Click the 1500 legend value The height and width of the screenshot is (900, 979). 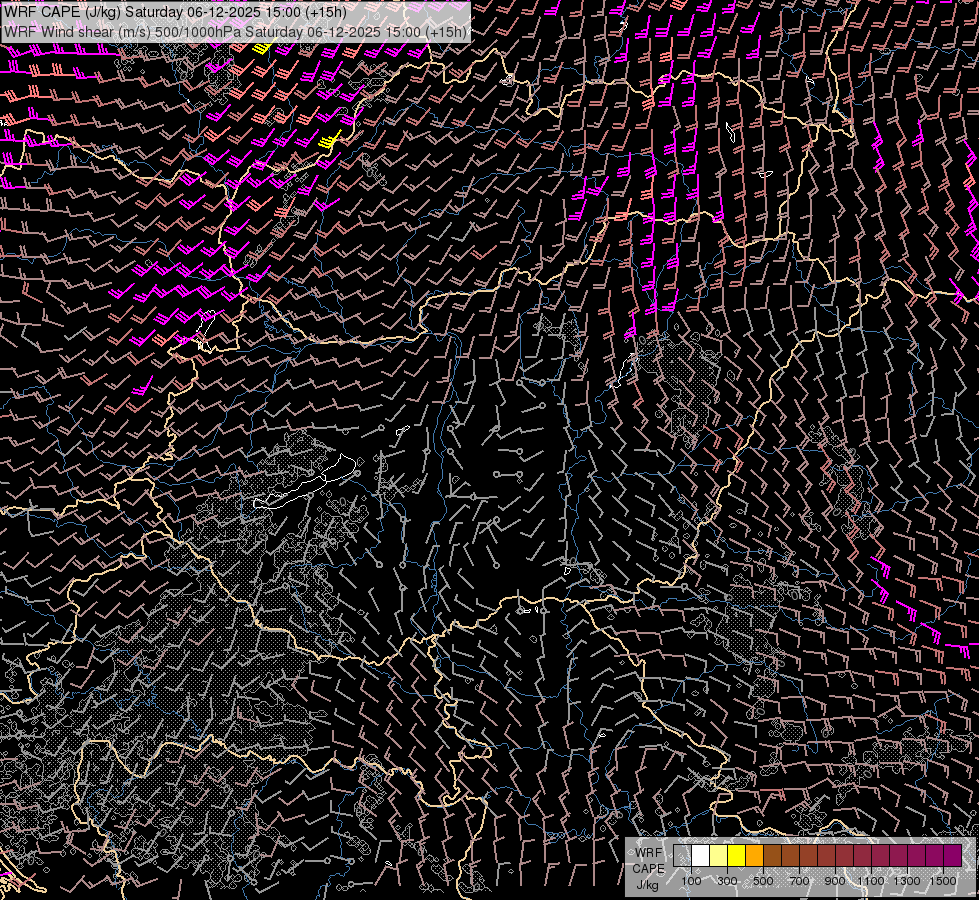point(943,881)
